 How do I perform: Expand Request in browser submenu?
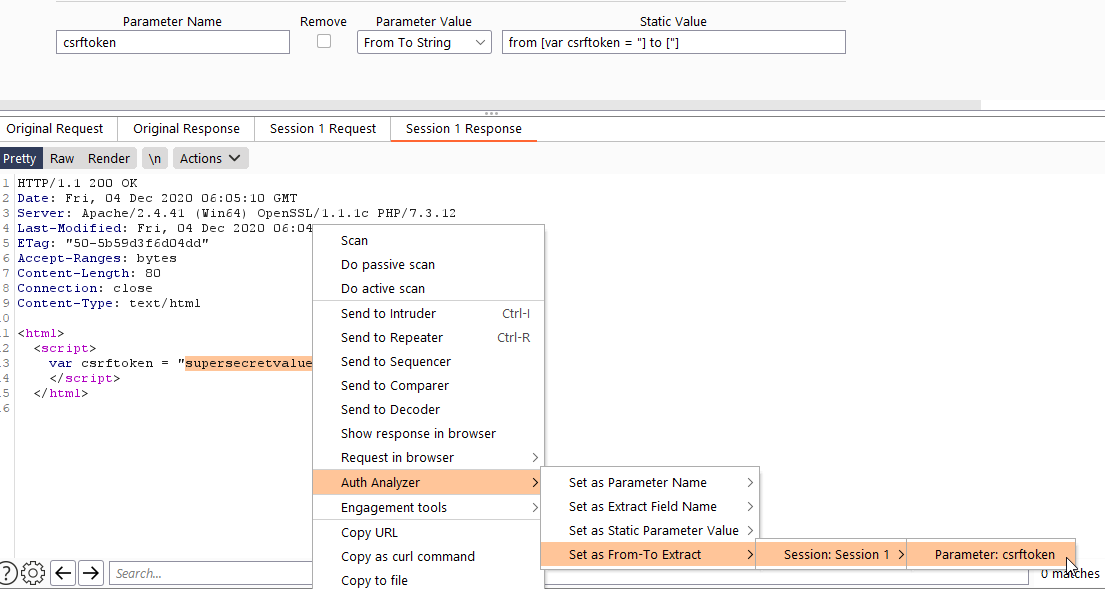click(x=428, y=457)
